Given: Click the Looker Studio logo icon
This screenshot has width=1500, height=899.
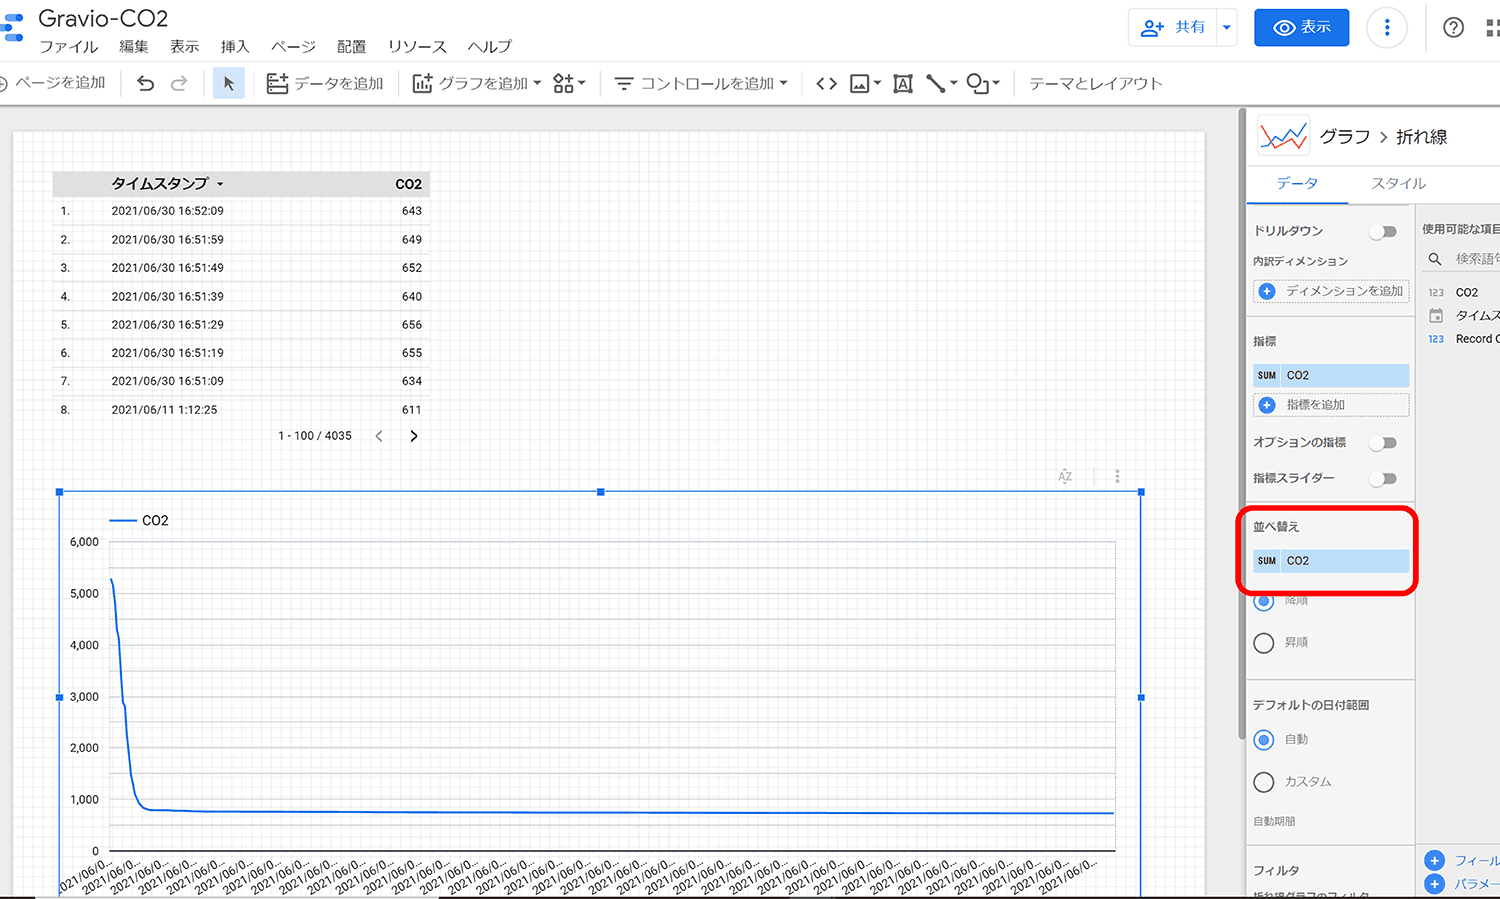Looking at the screenshot, I should coord(12,28).
